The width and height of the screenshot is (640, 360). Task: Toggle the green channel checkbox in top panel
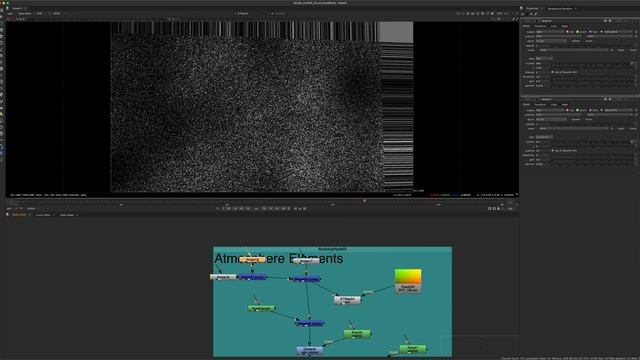[x=578, y=31]
